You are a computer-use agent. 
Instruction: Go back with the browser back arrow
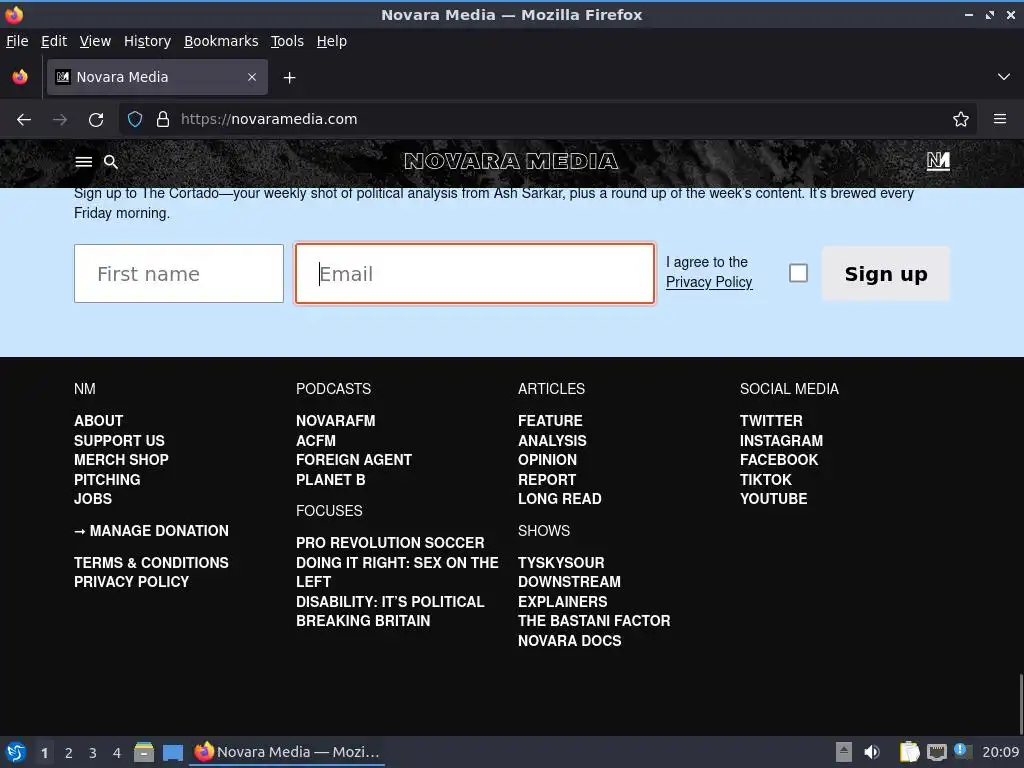click(24, 120)
